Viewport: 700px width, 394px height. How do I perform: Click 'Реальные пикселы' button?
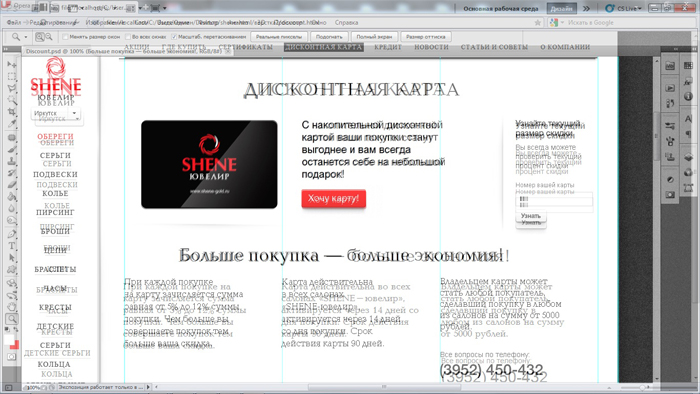[279, 37]
